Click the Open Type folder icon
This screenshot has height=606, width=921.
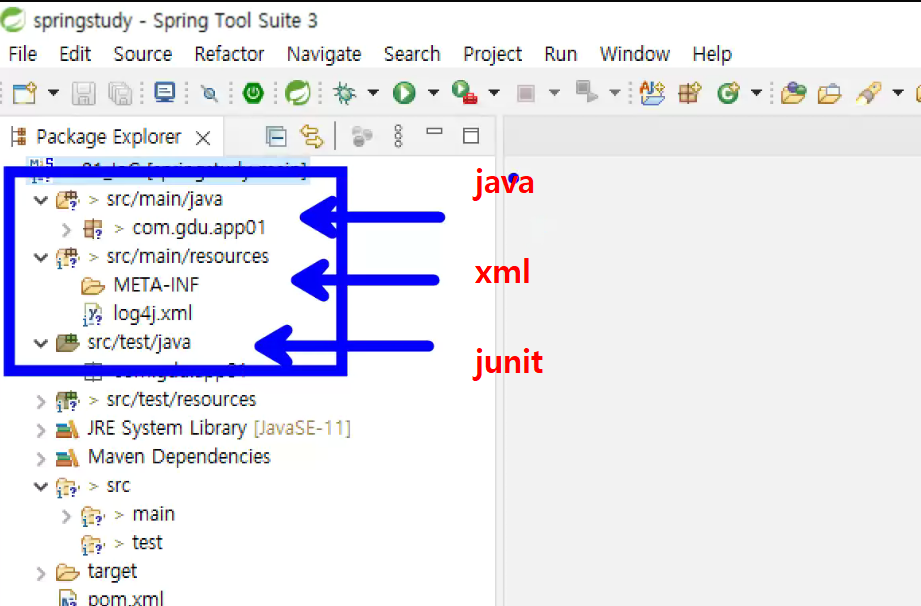tap(793, 93)
